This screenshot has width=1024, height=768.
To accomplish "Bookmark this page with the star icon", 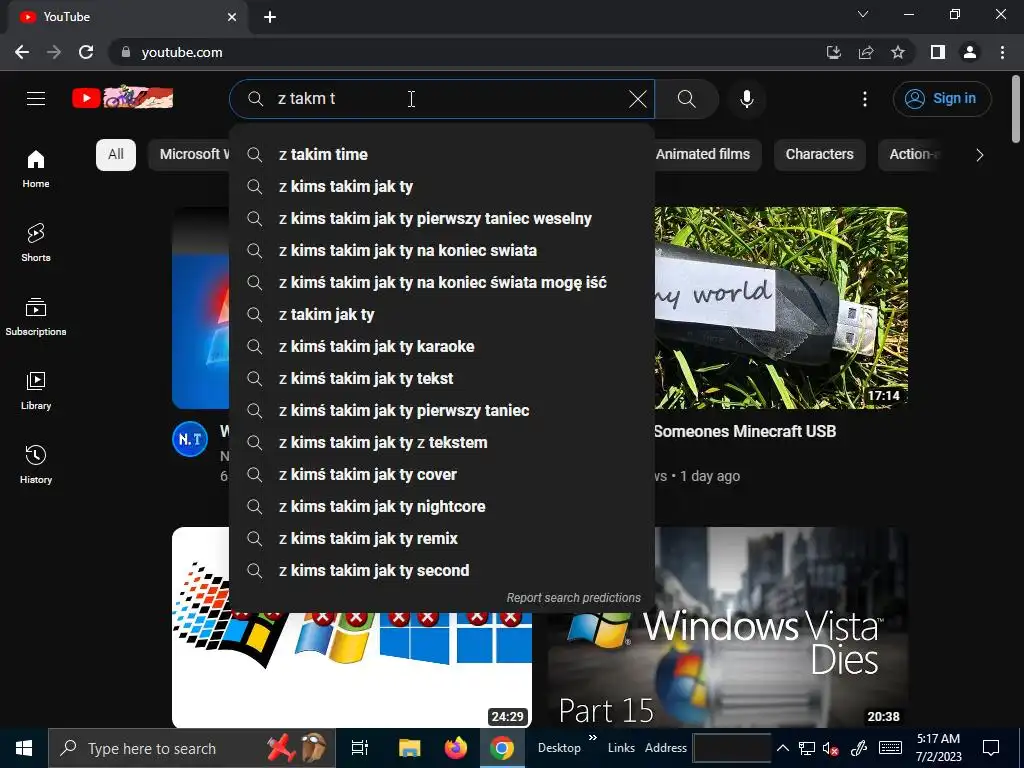I will coord(898,52).
